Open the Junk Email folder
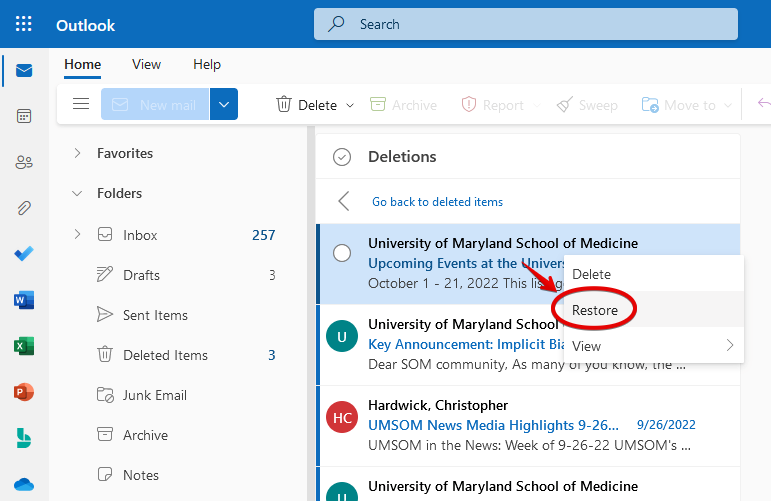This screenshot has width=771, height=501. pyautogui.click(x=156, y=395)
